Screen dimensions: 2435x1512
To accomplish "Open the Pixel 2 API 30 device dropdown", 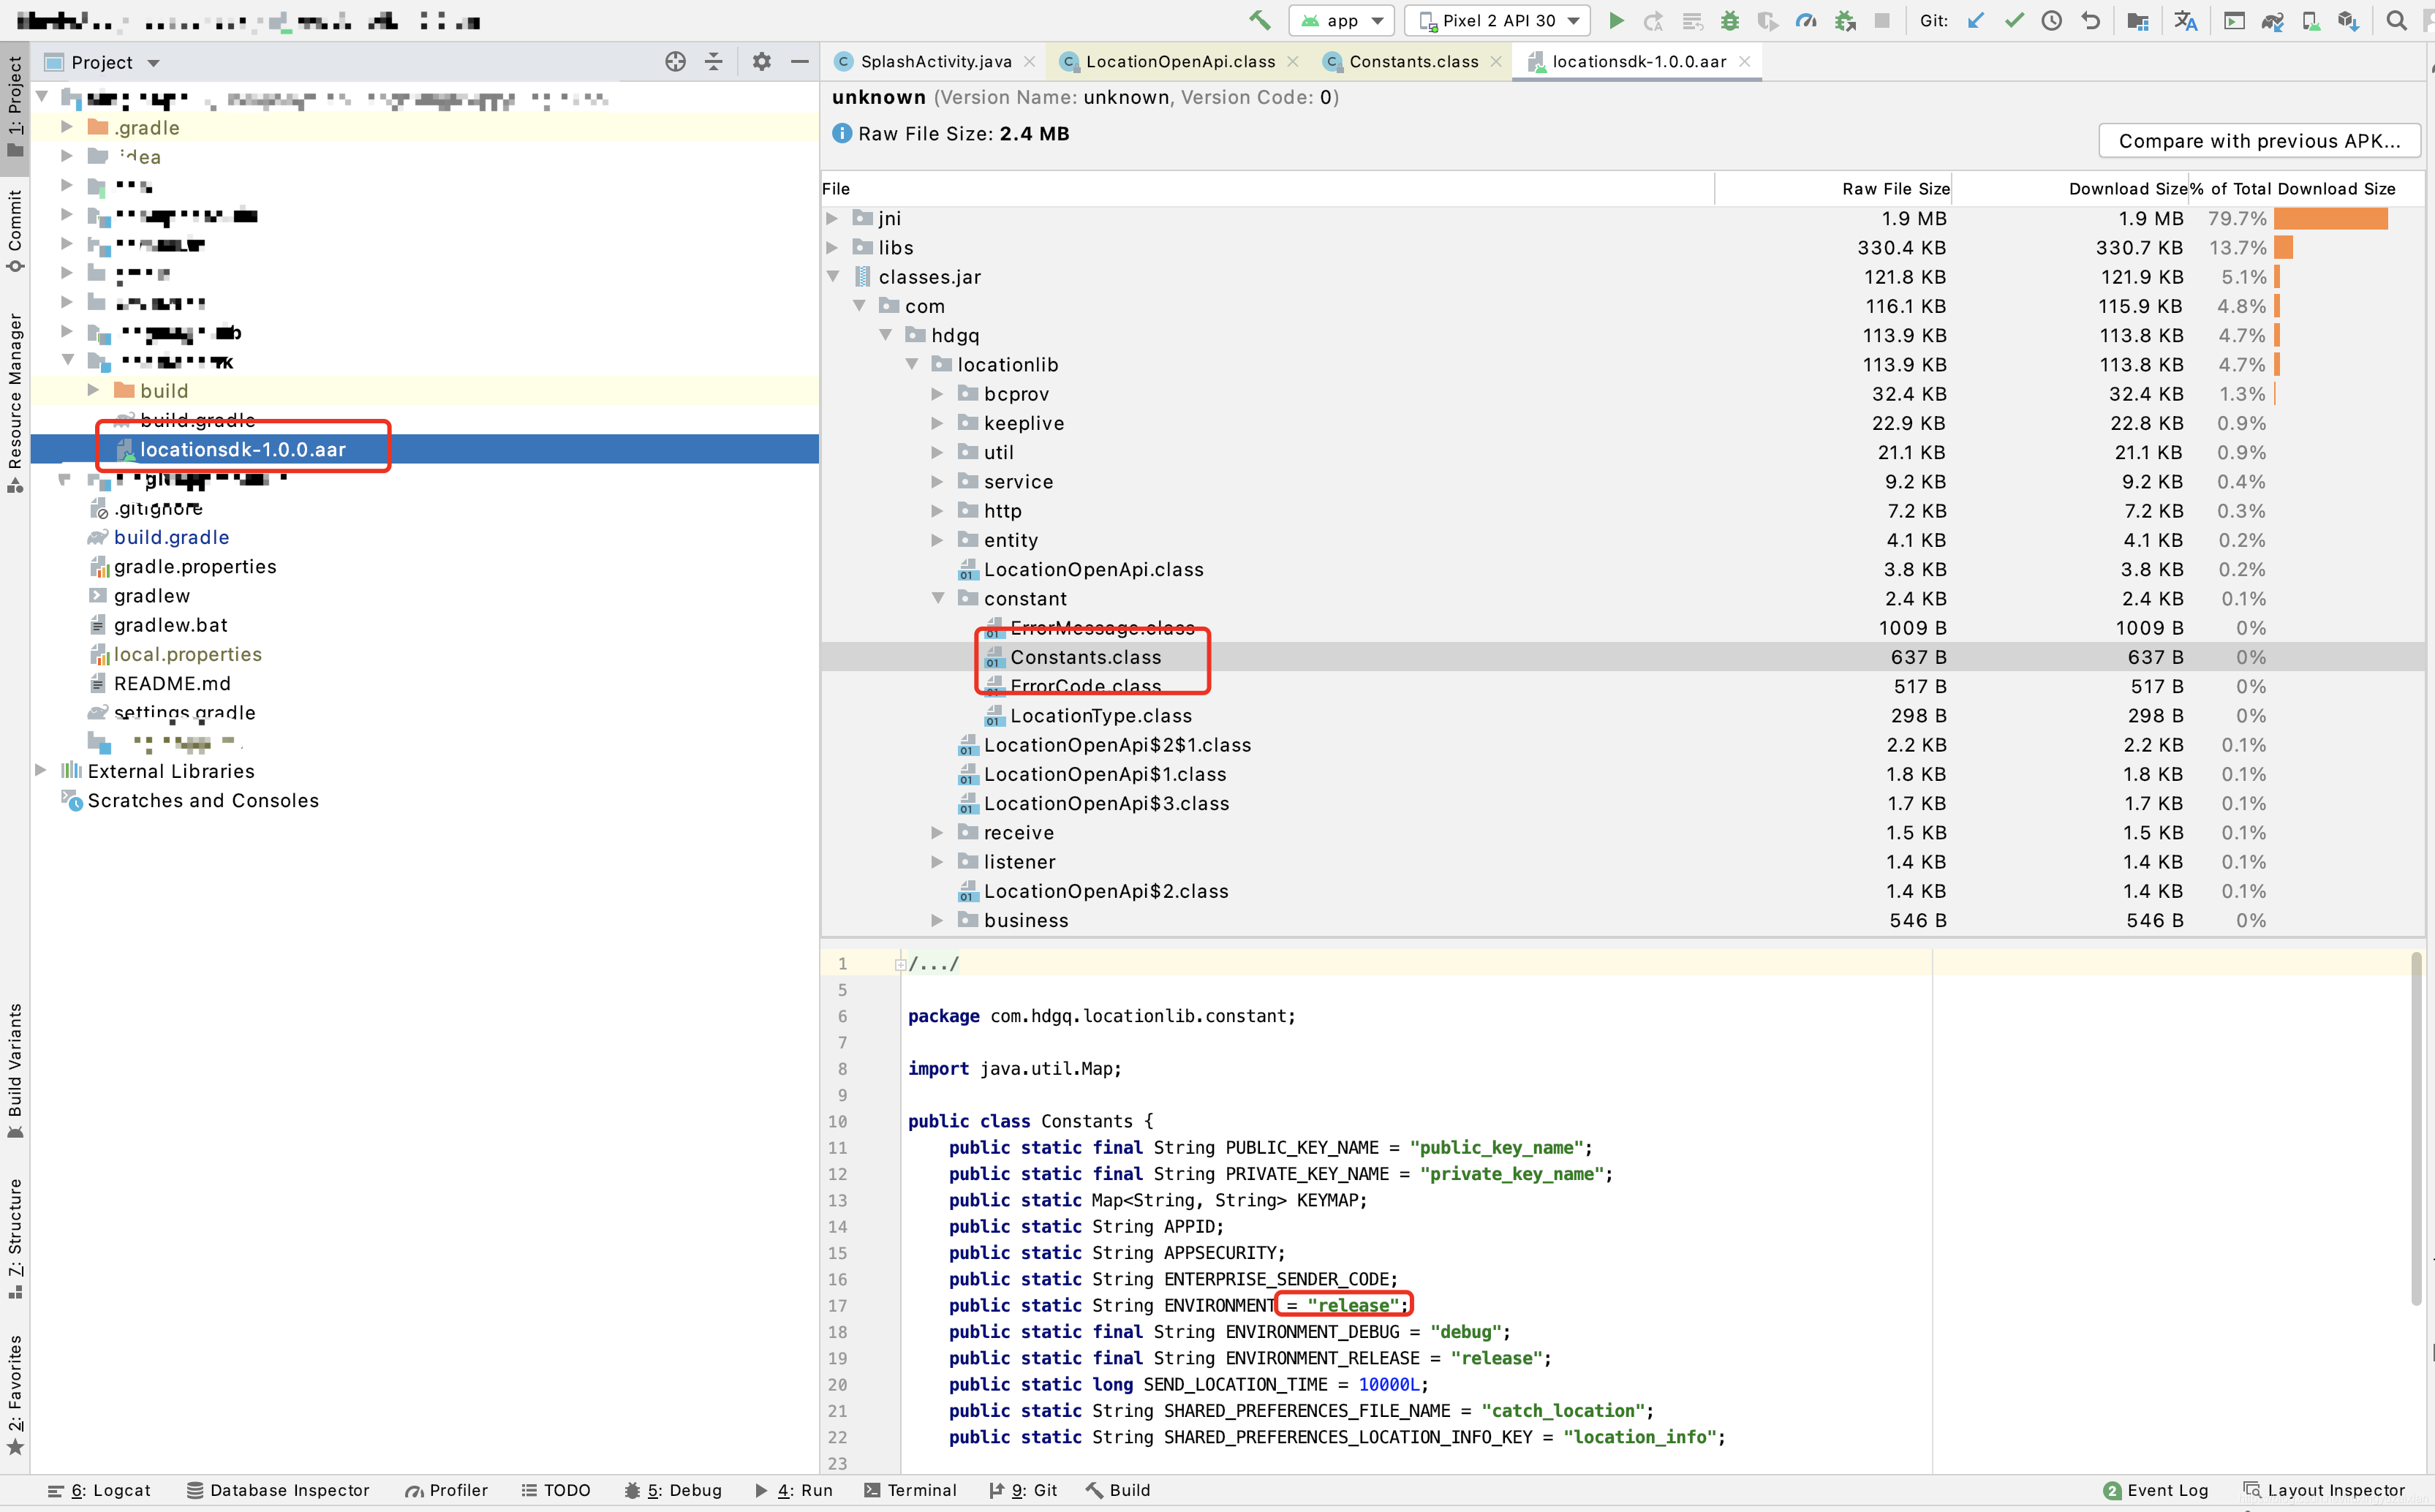I will click(x=1497, y=20).
